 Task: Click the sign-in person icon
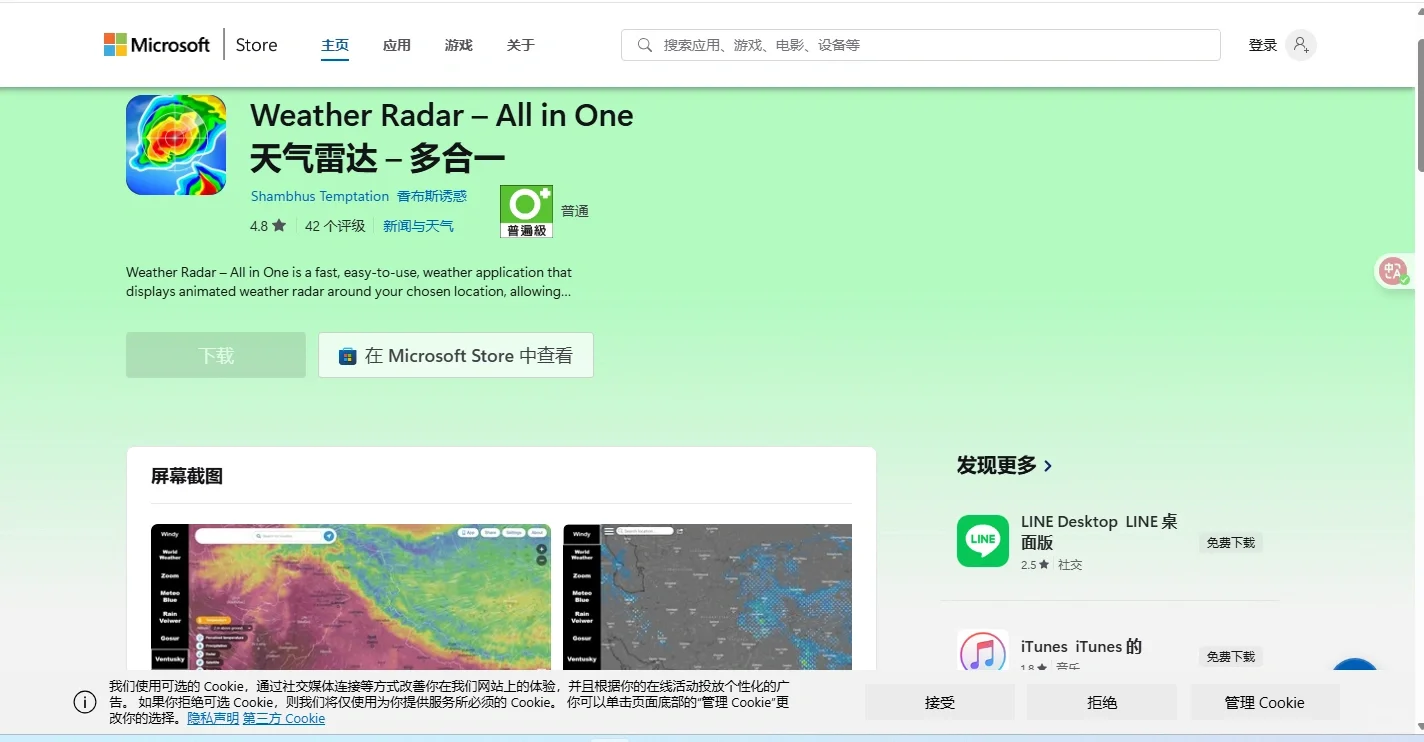tap(1299, 44)
